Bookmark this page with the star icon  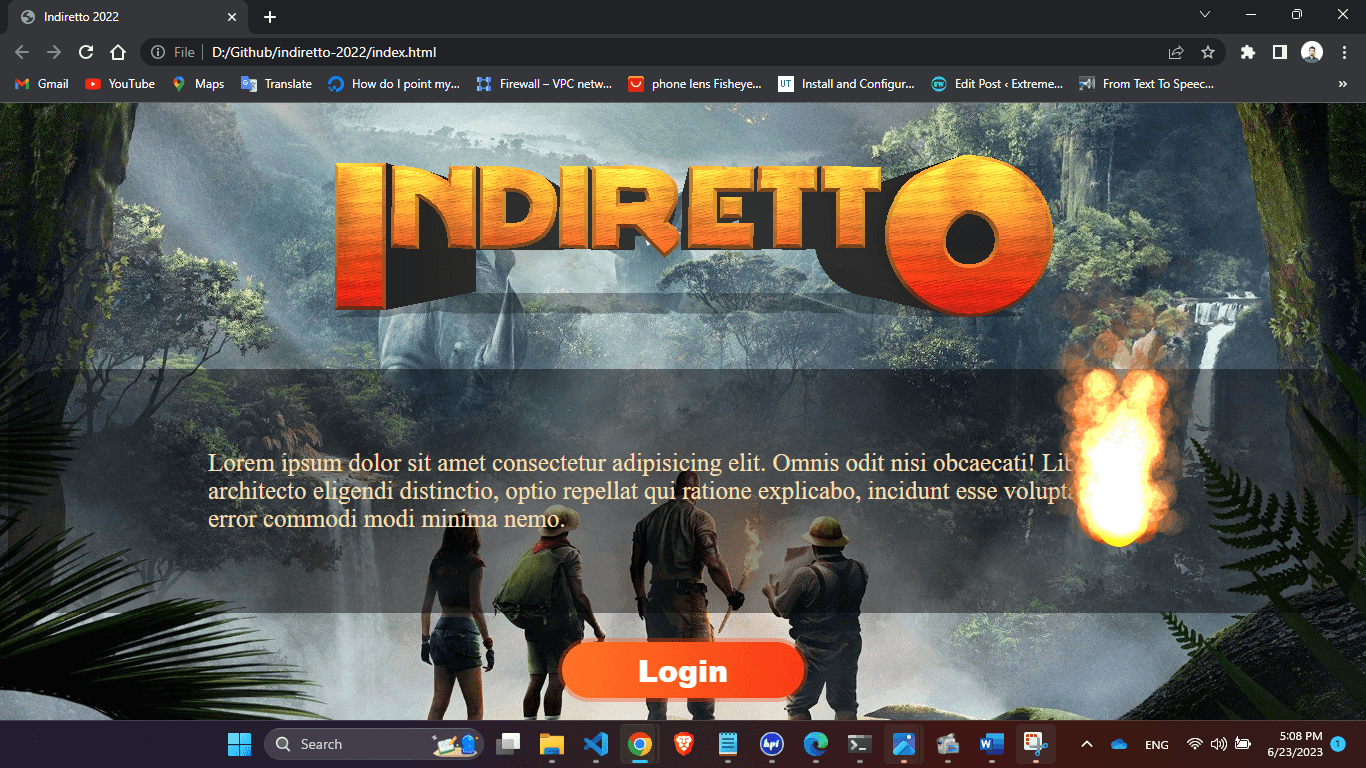(x=1207, y=52)
